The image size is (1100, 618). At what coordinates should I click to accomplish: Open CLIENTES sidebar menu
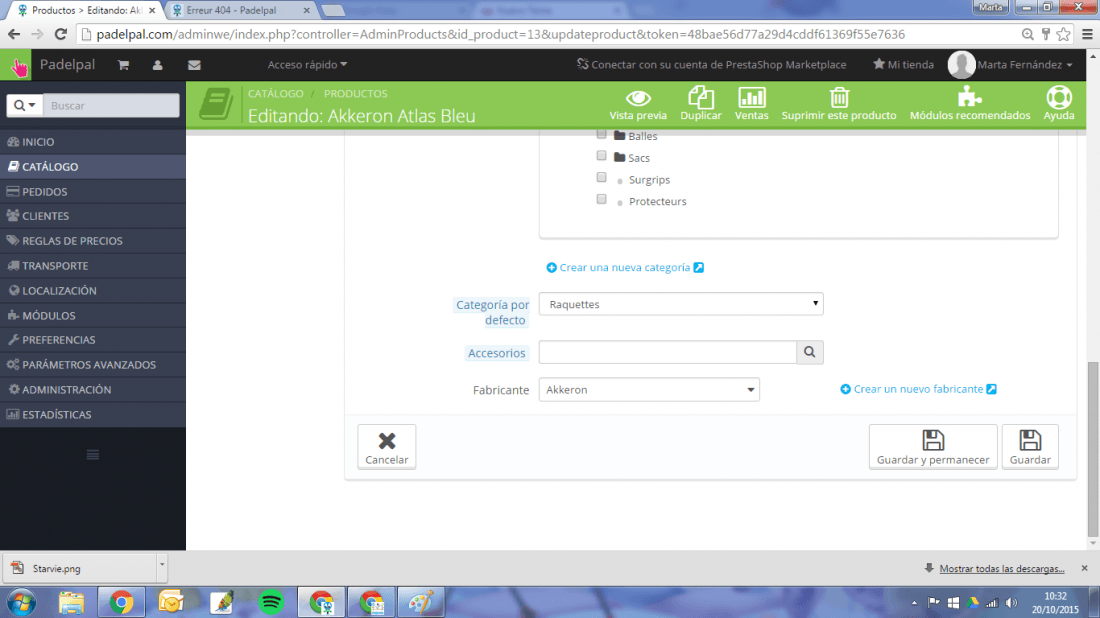[93, 216]
